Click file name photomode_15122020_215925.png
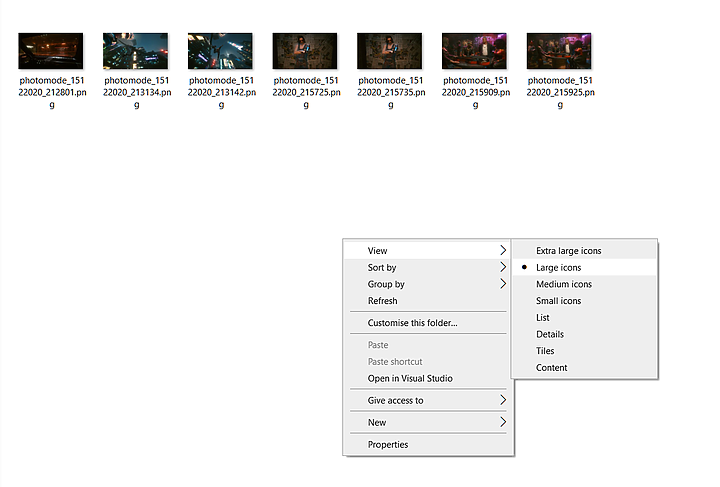Screen dimensions: 720x487 tap(560, 92)
